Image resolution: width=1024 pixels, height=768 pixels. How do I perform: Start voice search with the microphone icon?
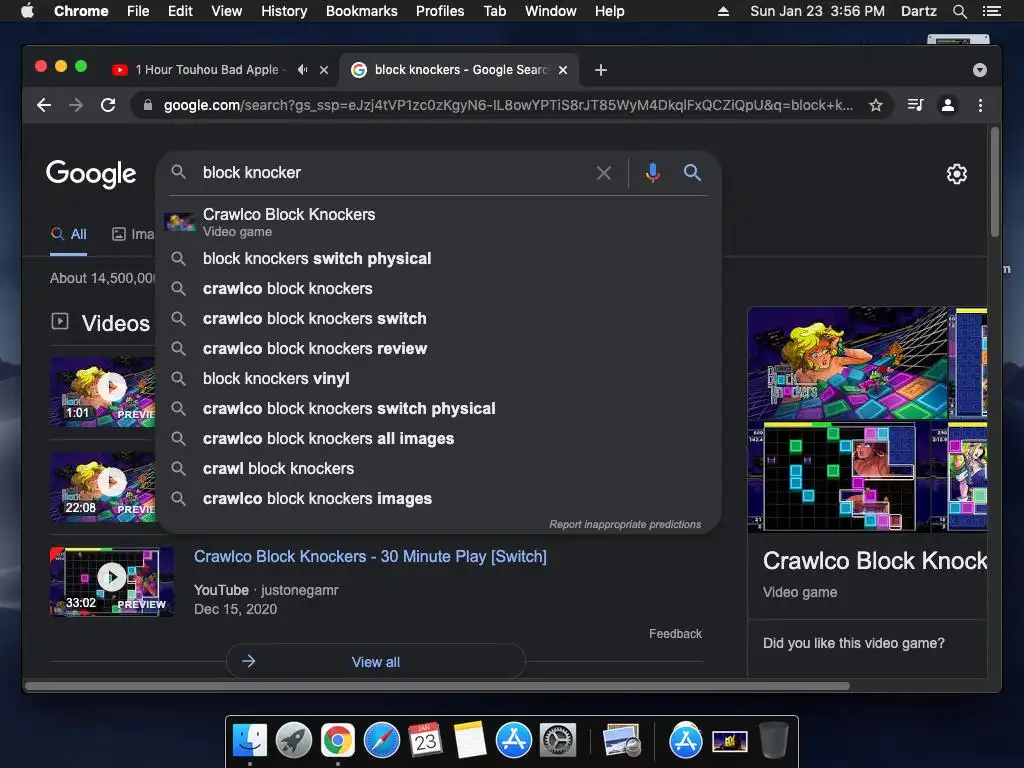pyautogui.click(x=652, y=172)
